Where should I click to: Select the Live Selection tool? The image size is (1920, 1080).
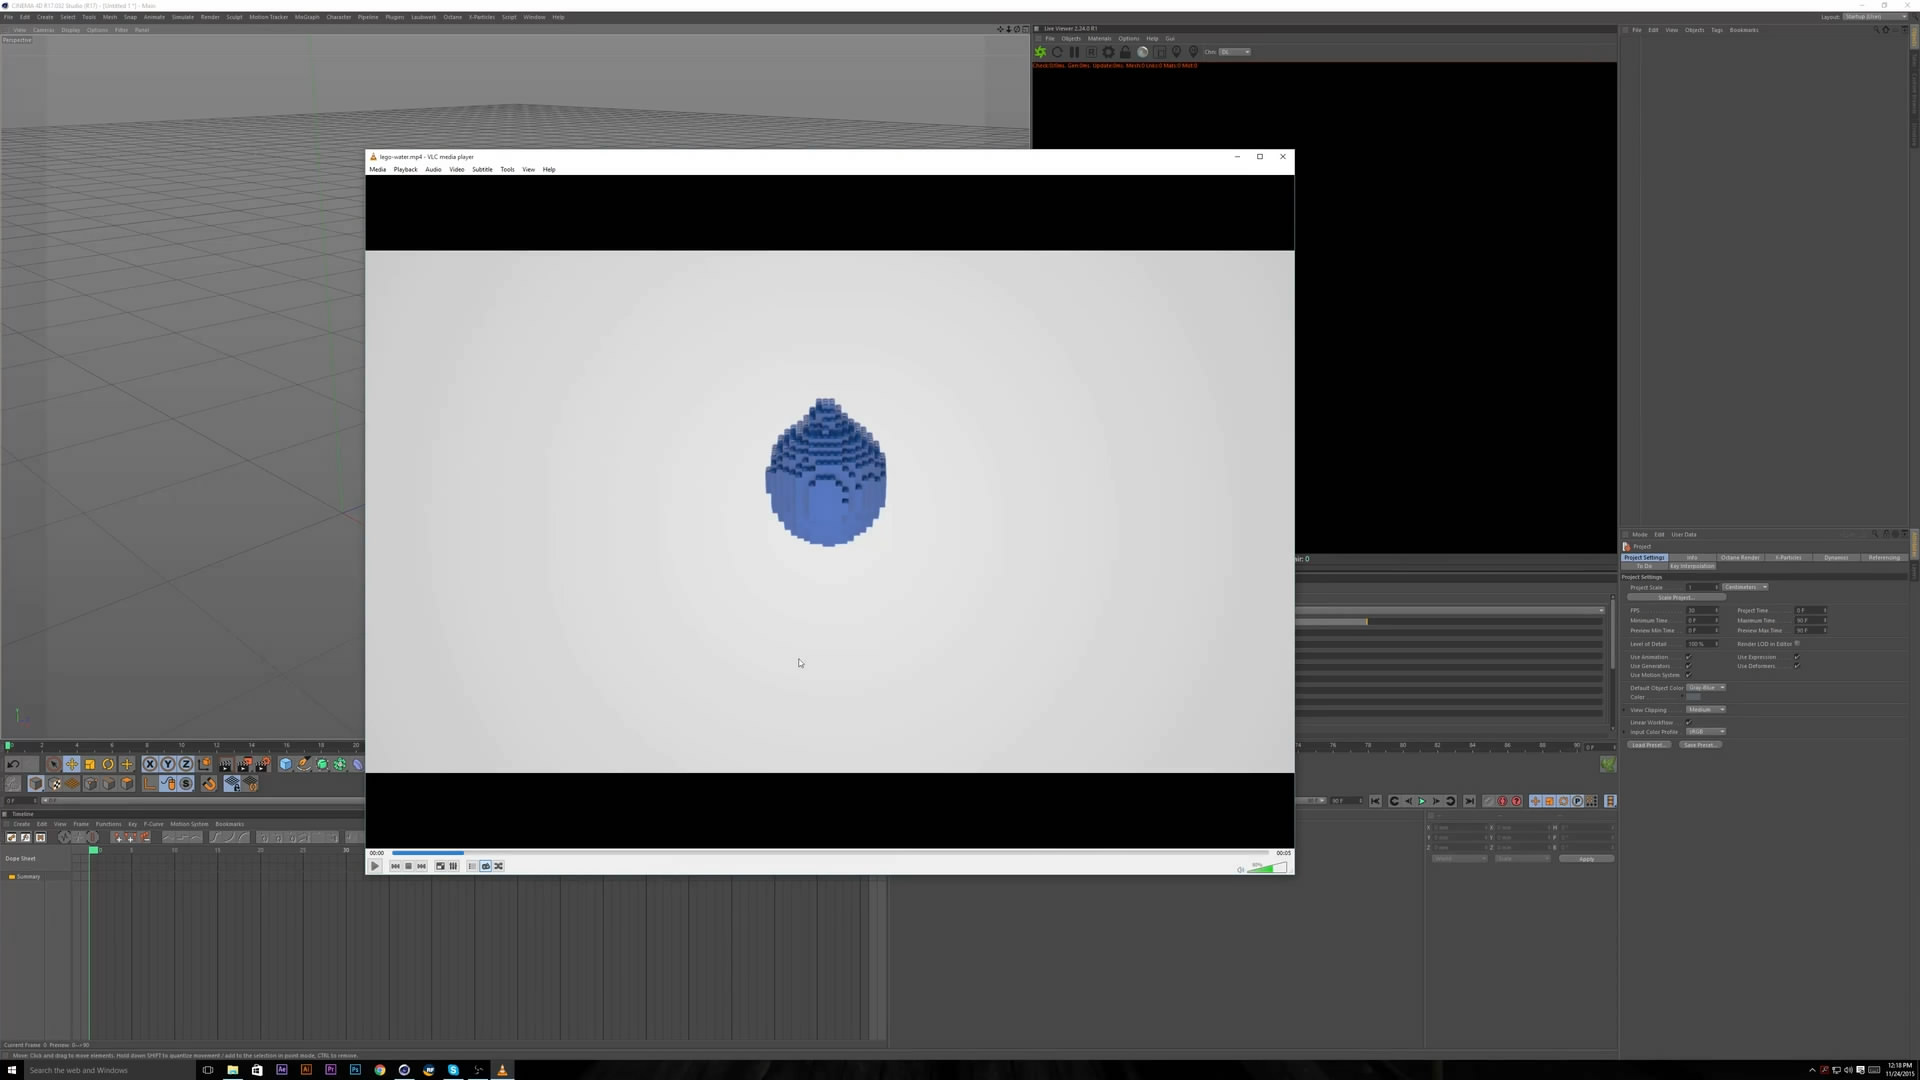point(53,764)
